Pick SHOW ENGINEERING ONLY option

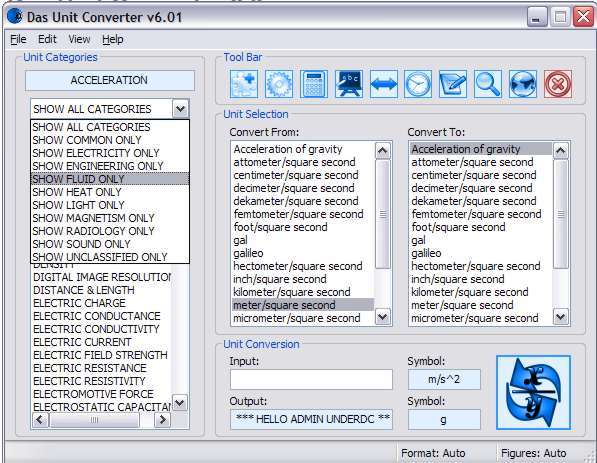pos(110,166)
